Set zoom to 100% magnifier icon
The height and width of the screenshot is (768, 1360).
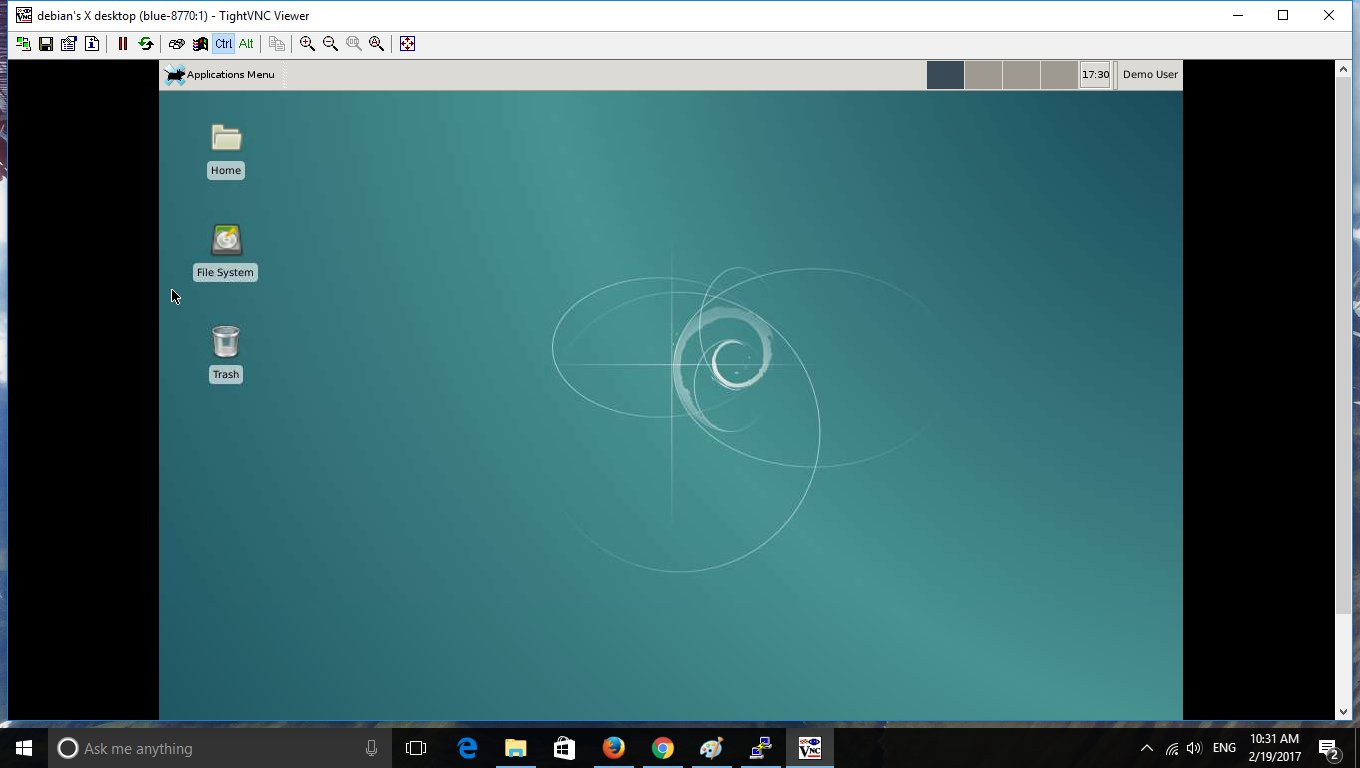354,44
